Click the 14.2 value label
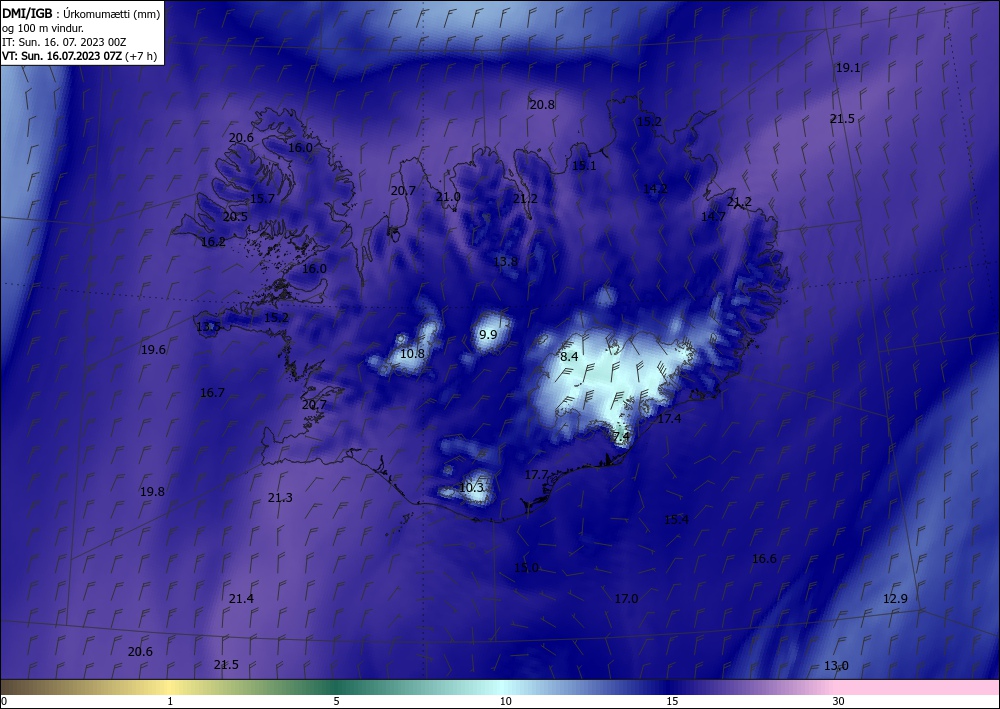The height and width of the screenshot is (709, 1000). pos(655,189)
